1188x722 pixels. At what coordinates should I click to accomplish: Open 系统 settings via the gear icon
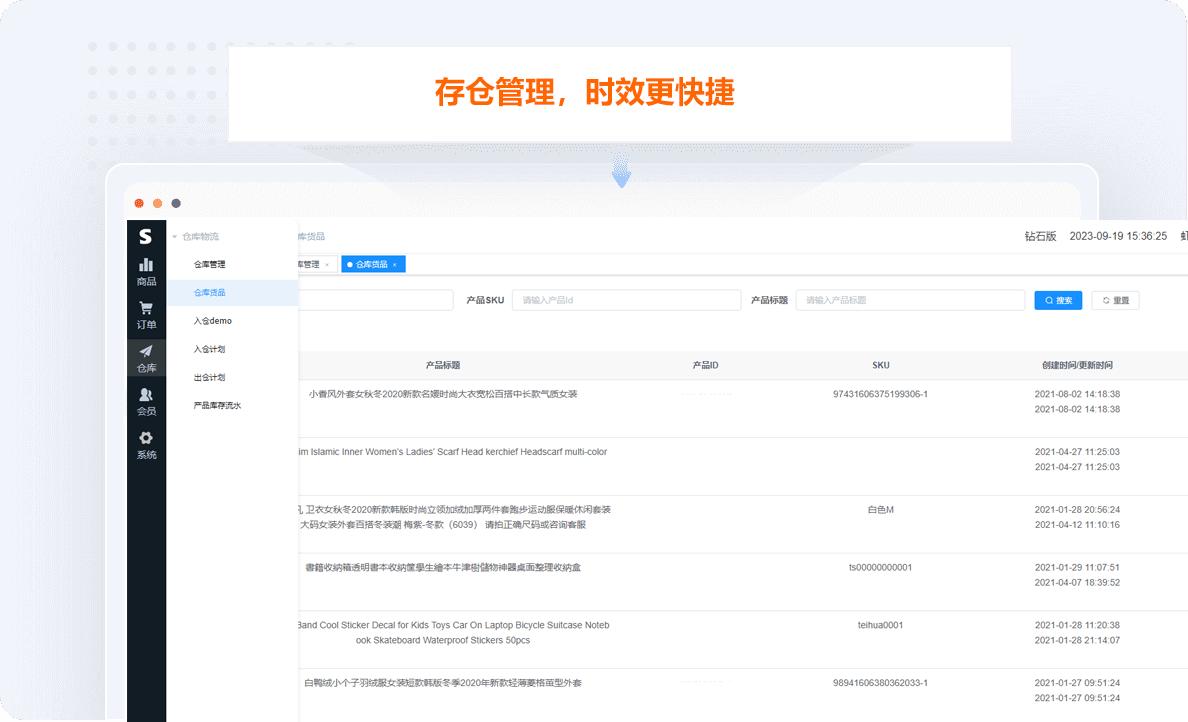(146, 438)
